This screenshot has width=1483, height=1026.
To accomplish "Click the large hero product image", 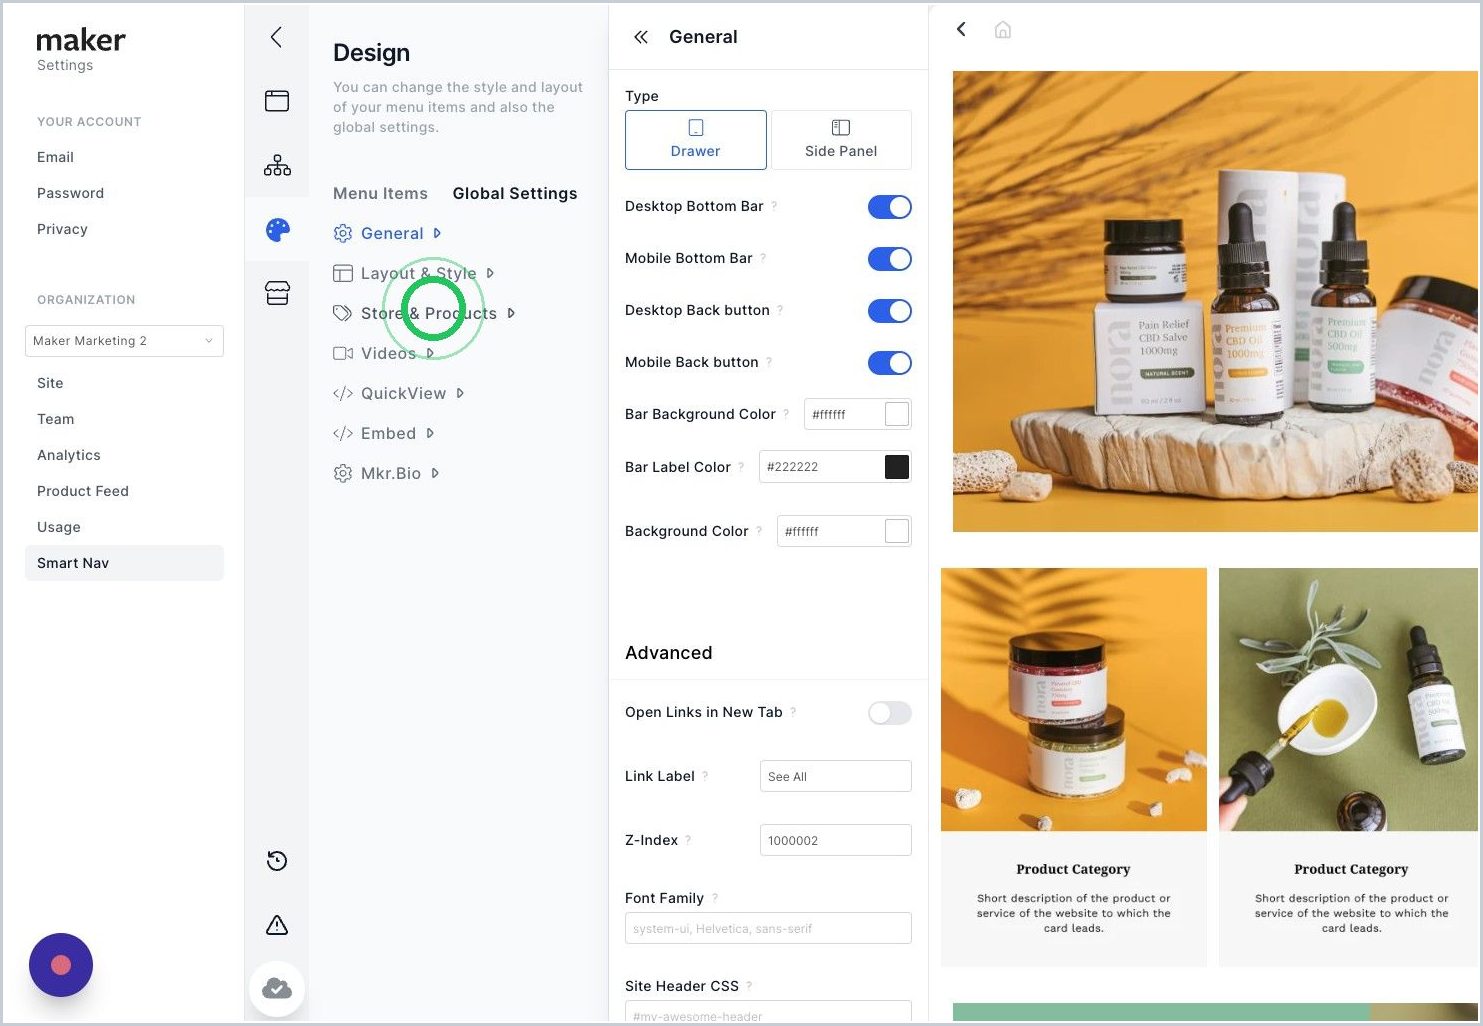I will pos(1215,301).
